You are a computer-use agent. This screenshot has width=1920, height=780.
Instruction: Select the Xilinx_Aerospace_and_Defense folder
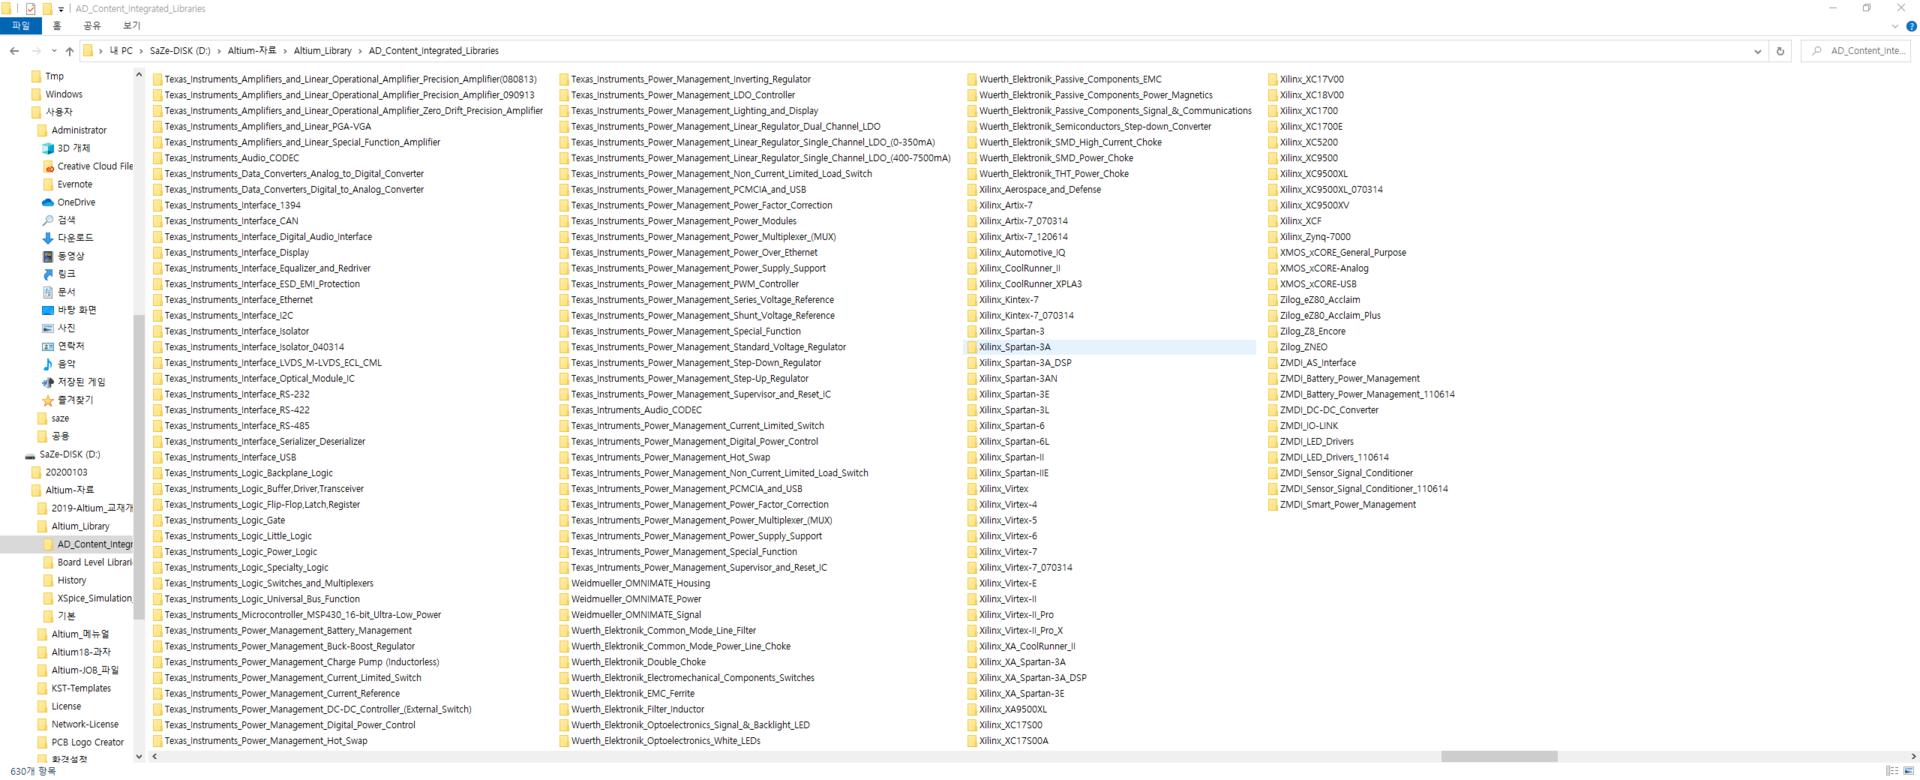[x=1034, y=189]
